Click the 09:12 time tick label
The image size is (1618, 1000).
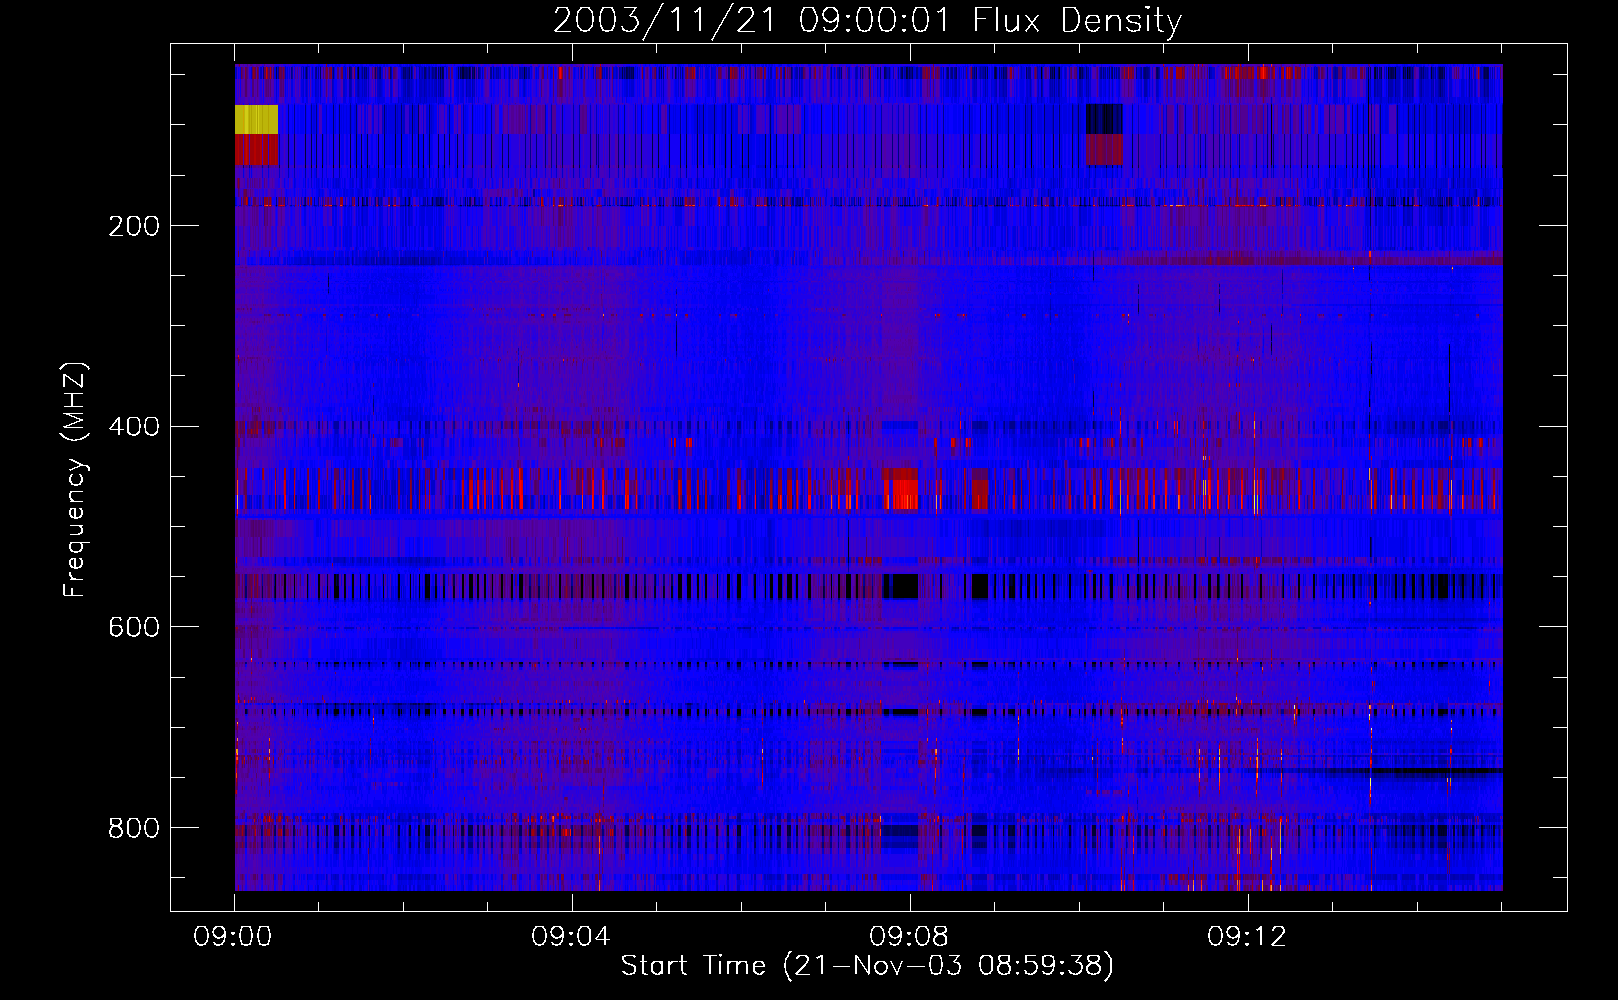pyautogui.click(x=1247, y=937)
